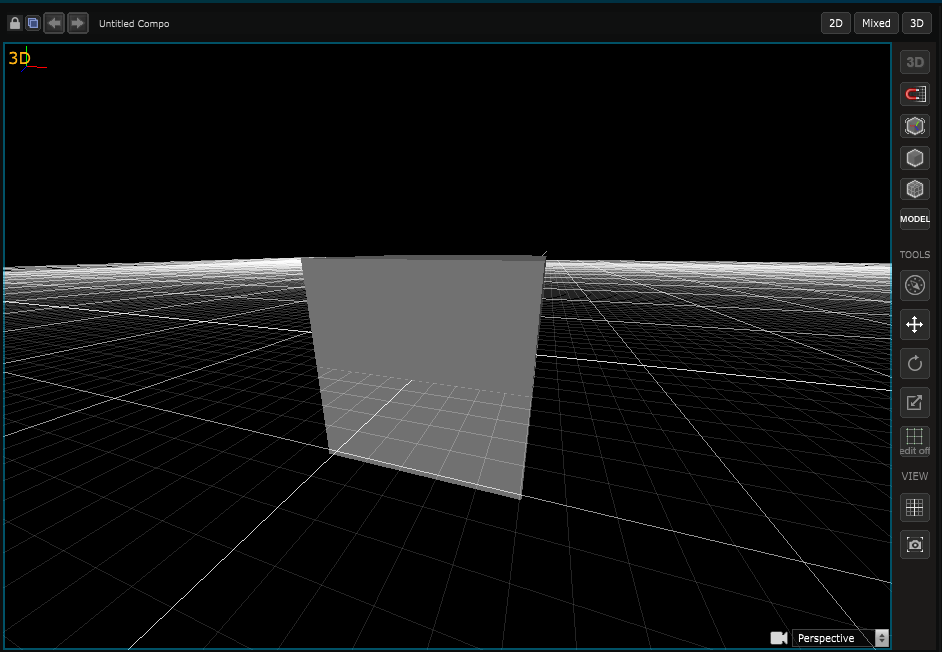This screenshot has height=652, width=942.
Task: Switch to the 2D view mode
Action: click(836, 23)
